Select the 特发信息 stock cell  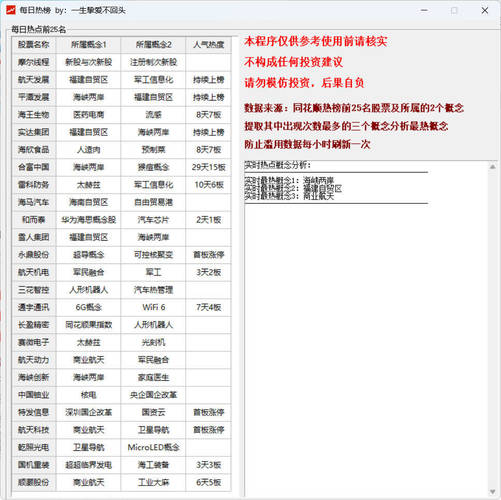pyautogui.click(x=34, y=412)
